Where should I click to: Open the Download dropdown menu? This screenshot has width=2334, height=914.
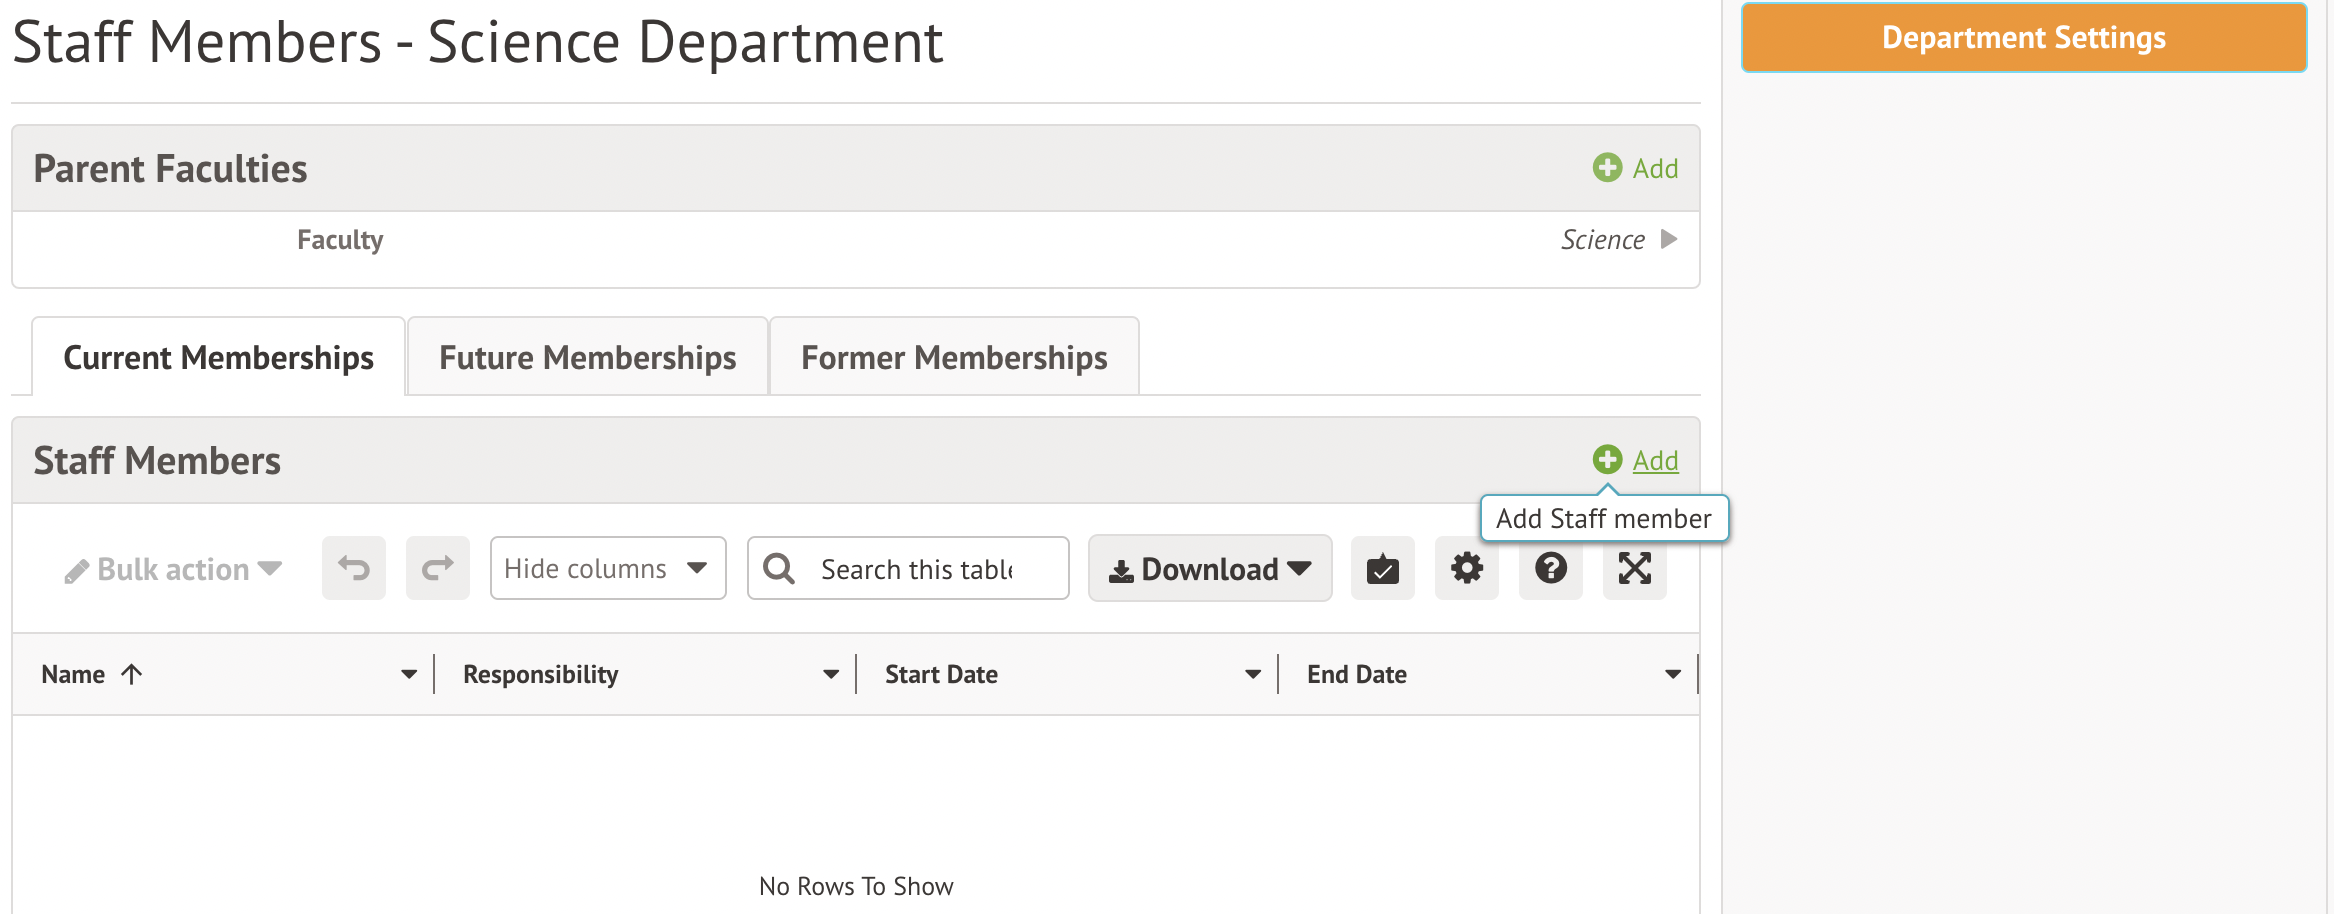coord(1209,568)
